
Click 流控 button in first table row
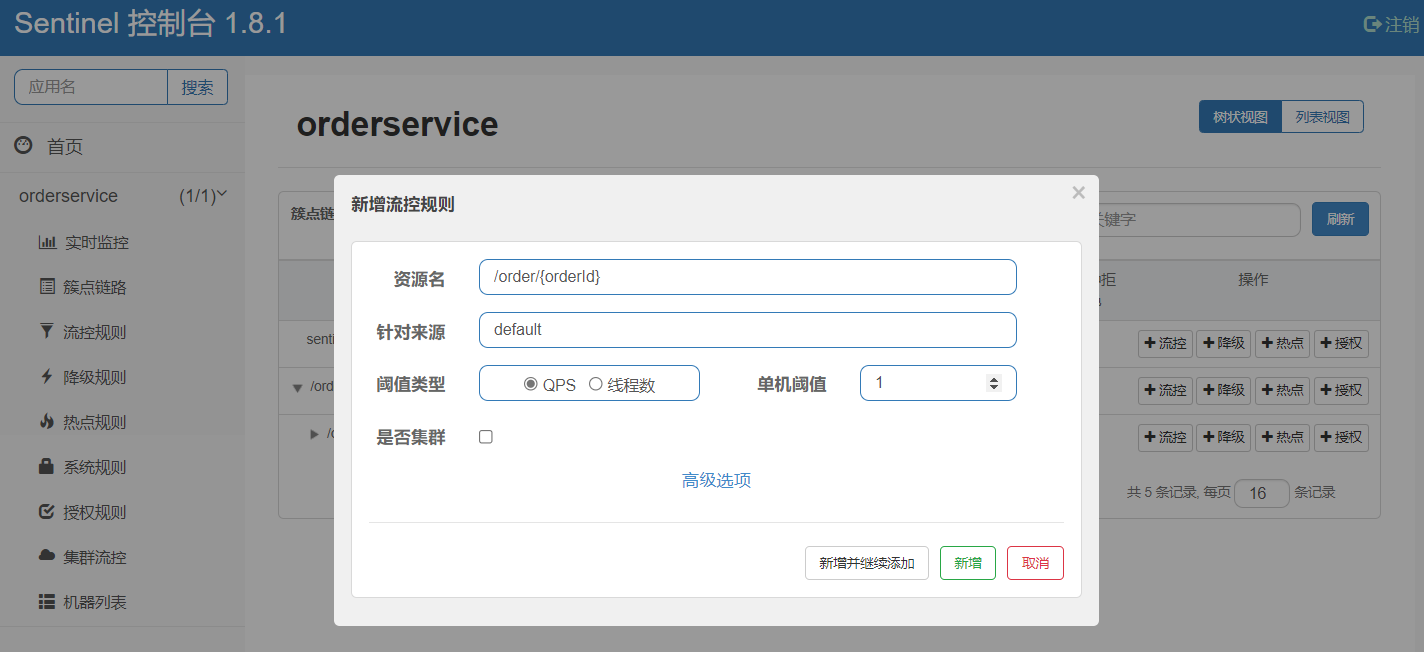click(x=1165, y=343)
